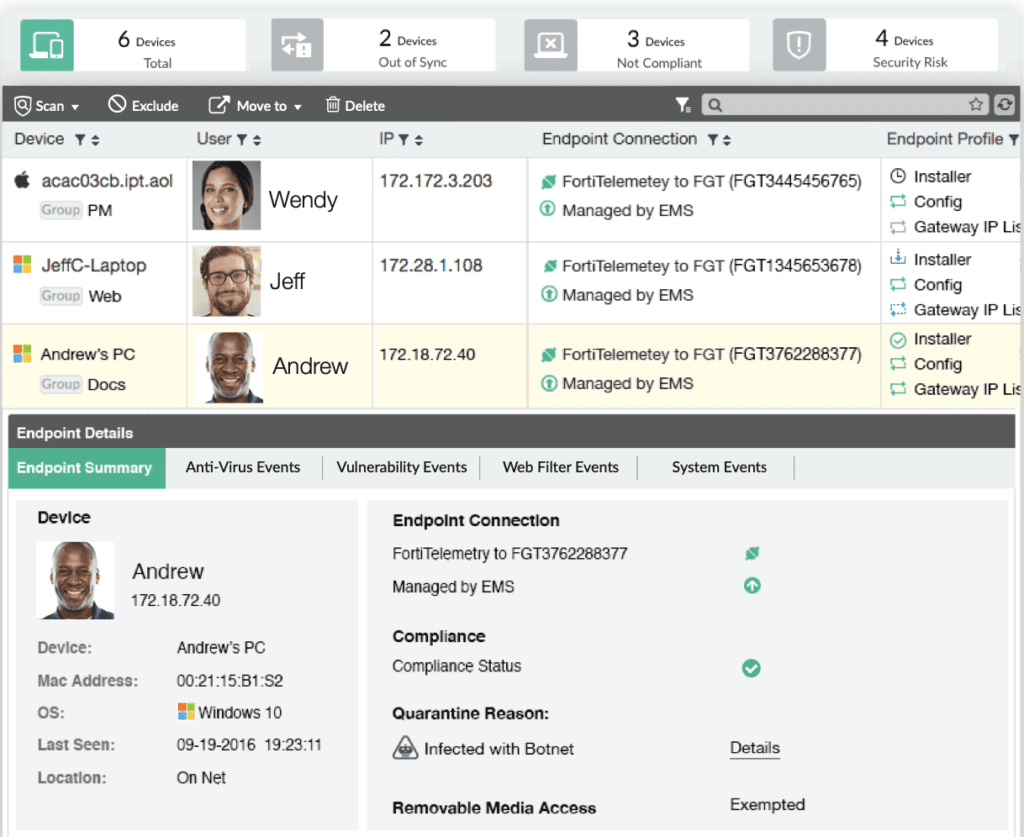Click FortiTelemetry icon for FGT1345653678

coord(550,266)
